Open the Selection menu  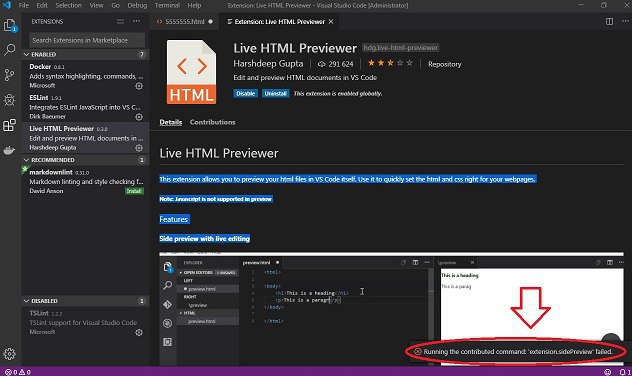(x=68, y=5)
